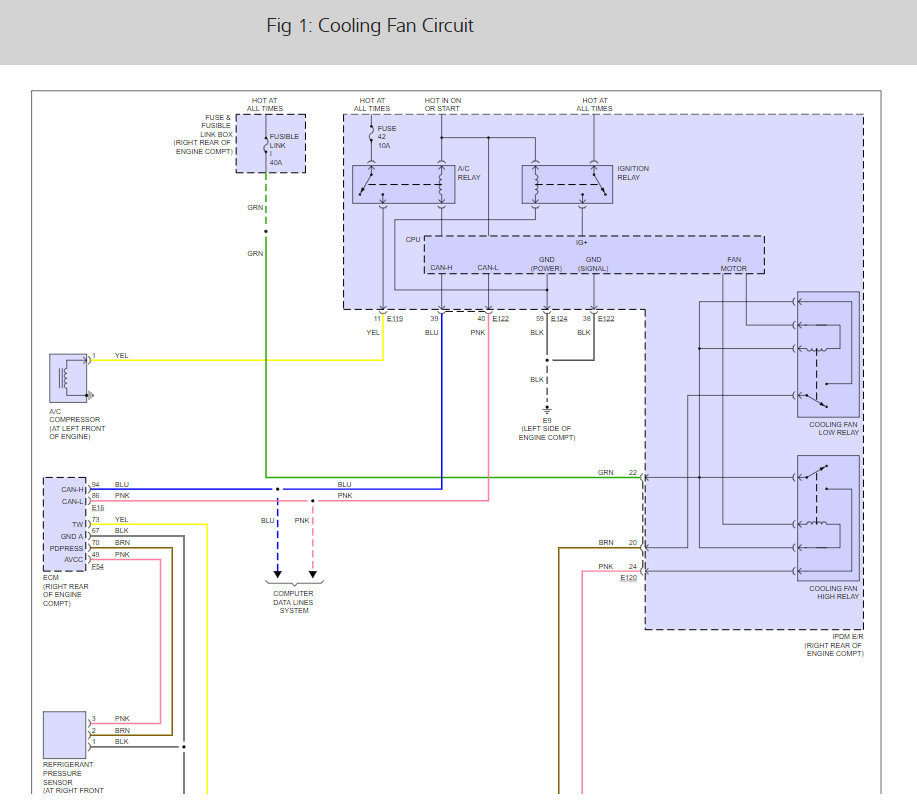Image resolution: width=917 pixels, height=812 pixels.
Task: Click the E9 ground symbol
Action: pyautogui.click(x=547, y=410)
